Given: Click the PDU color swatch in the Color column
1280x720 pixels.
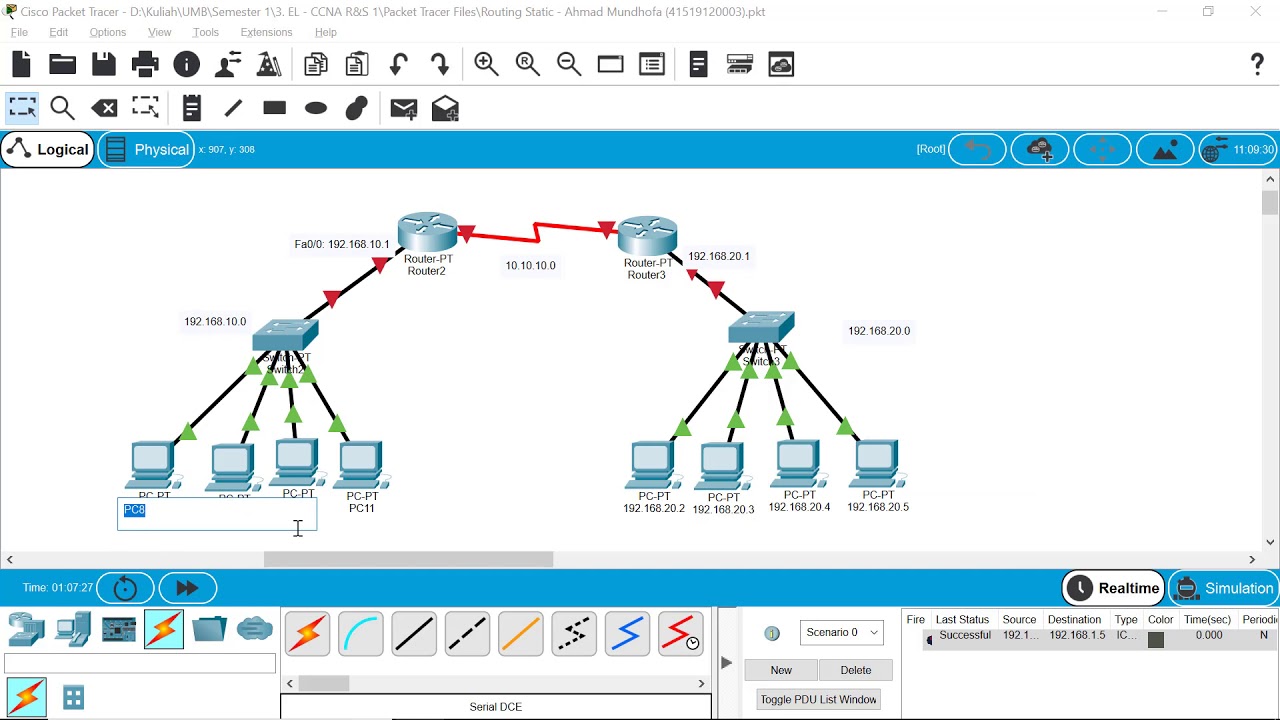Looking at the screenshot, I should pos(1156,640).
